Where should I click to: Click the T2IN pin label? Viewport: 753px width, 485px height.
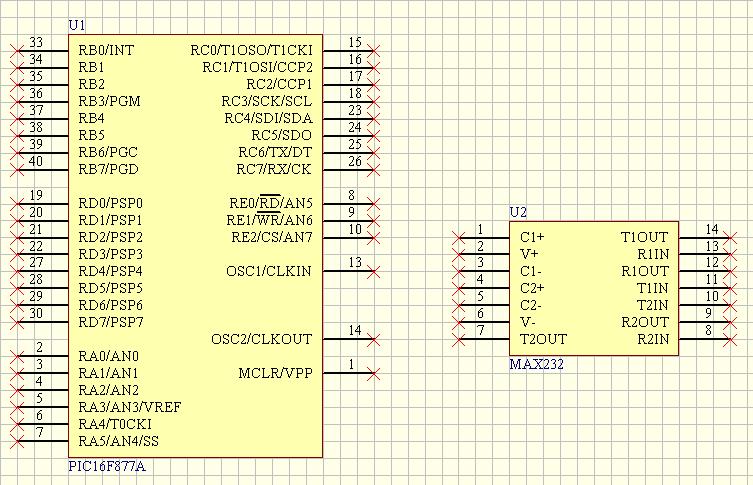pyautogui.click(x=652, y=305)
